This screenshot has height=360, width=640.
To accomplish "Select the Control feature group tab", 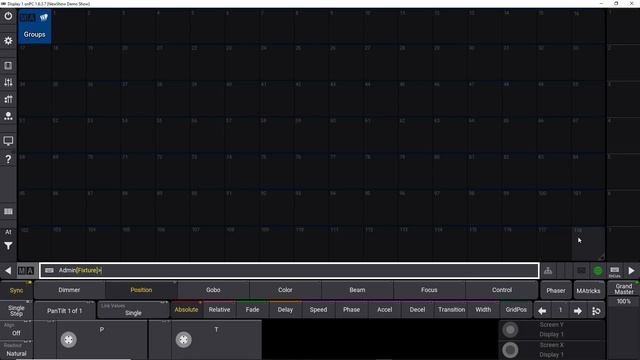I will pyautogui.click(x=502, y=290).
